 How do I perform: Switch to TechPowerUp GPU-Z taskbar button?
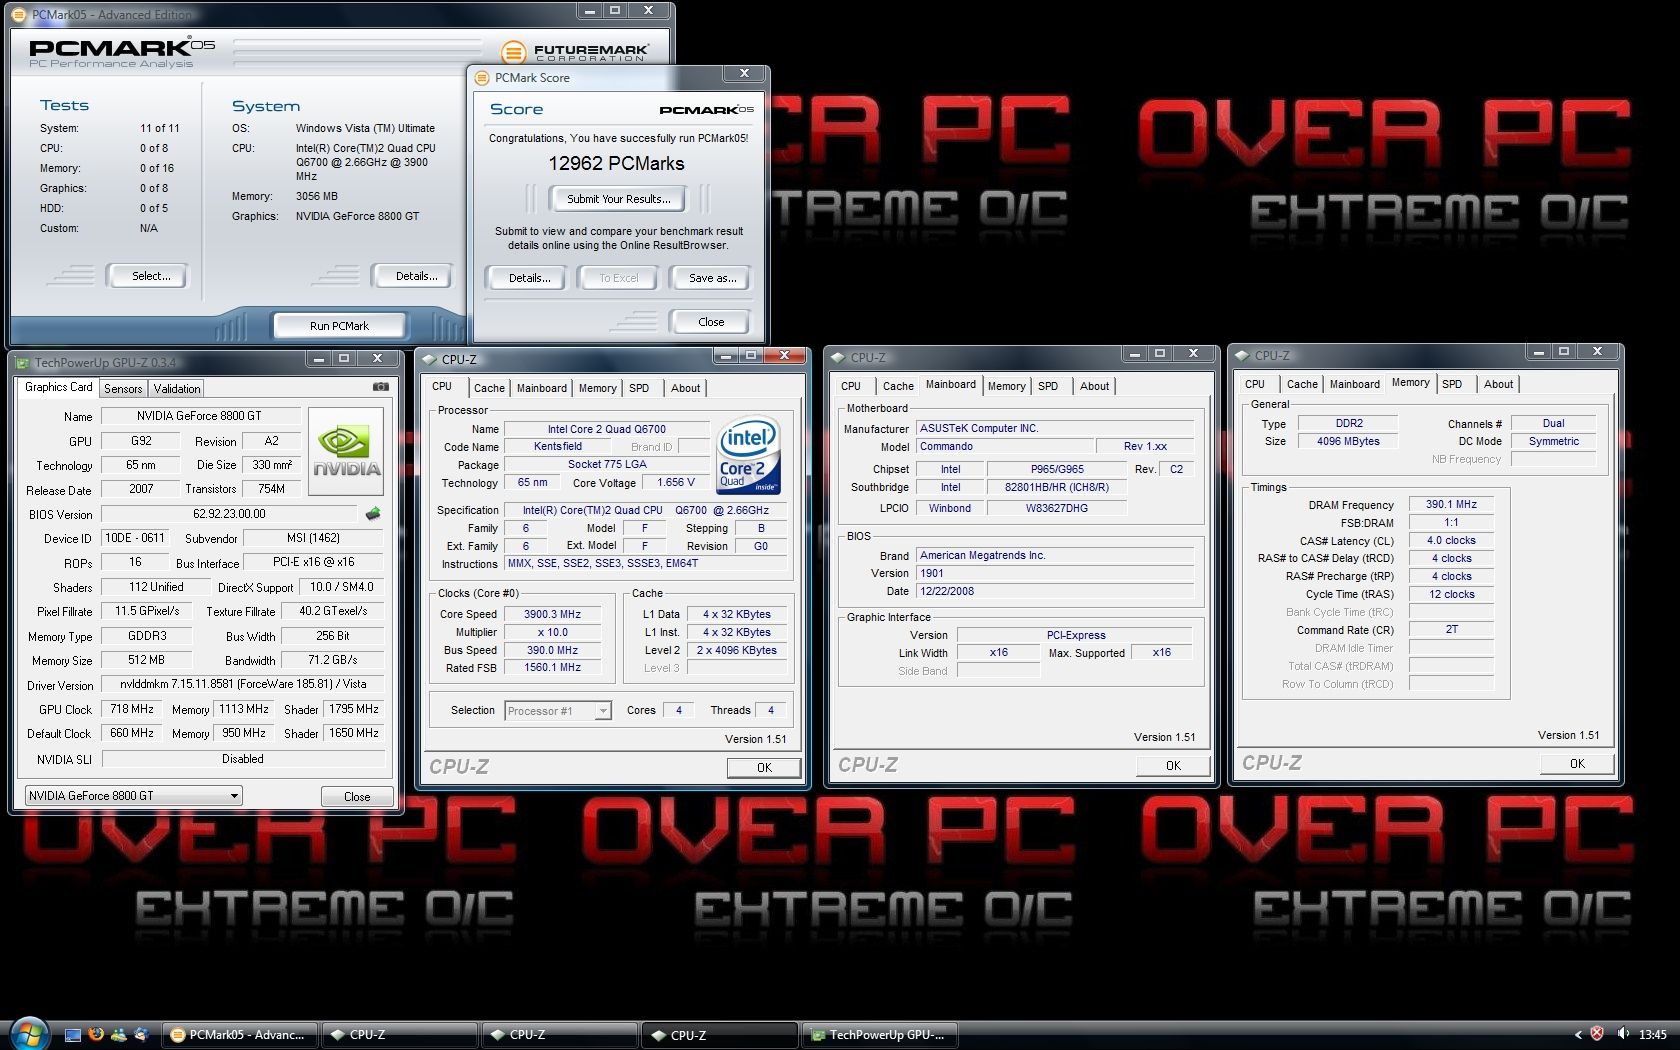coord(880,1035)
